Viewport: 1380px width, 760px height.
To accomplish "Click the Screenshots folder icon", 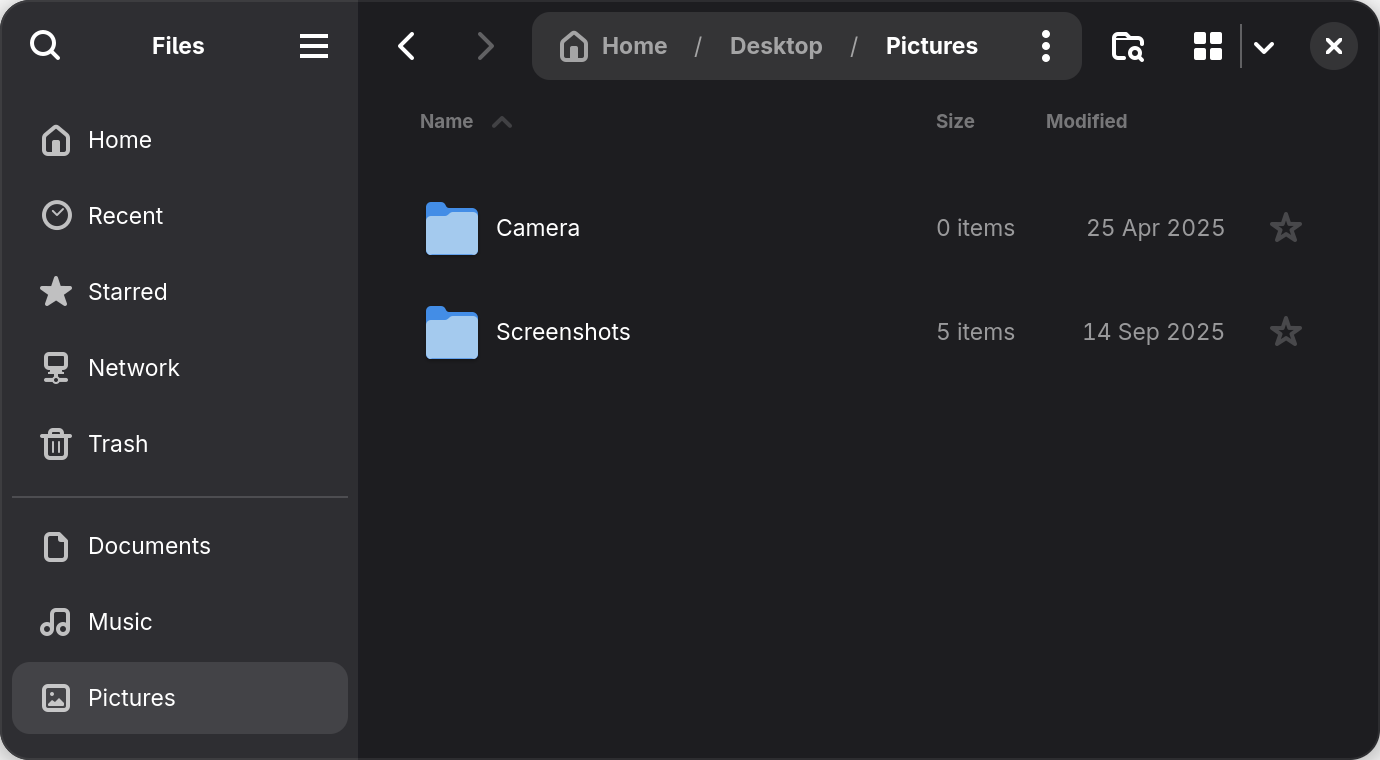I will (452, 333).
